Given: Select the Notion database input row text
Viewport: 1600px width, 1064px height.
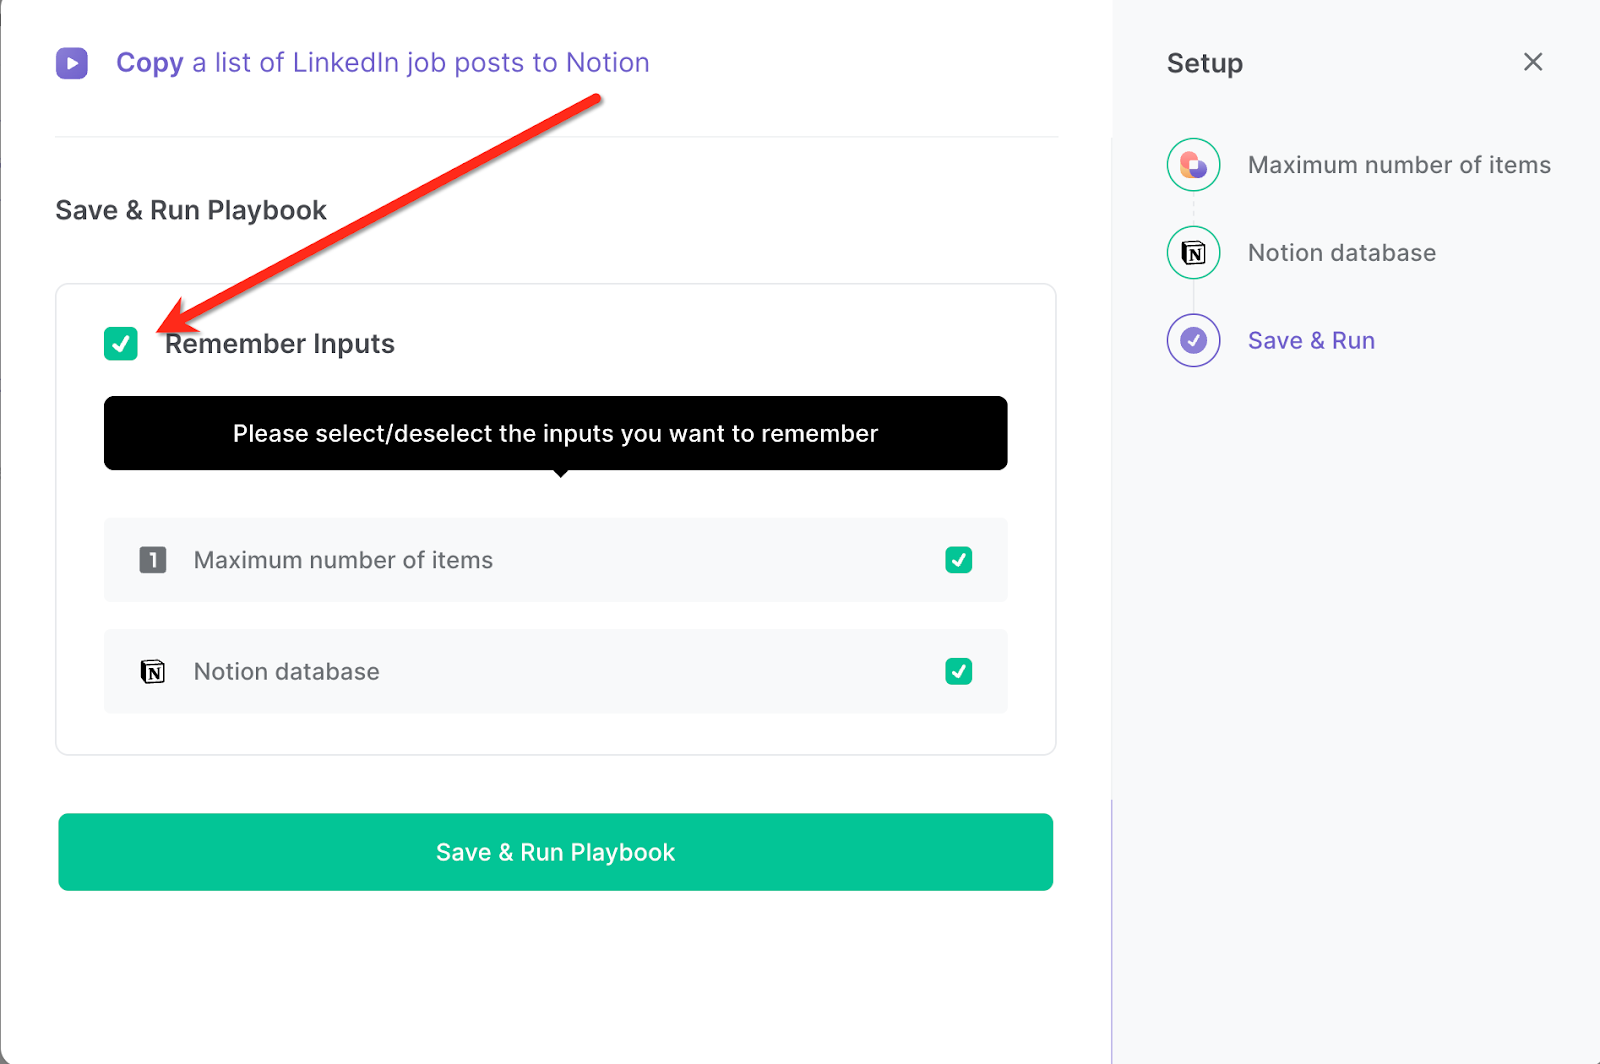Looking at the screenshot, I should 287,671.
